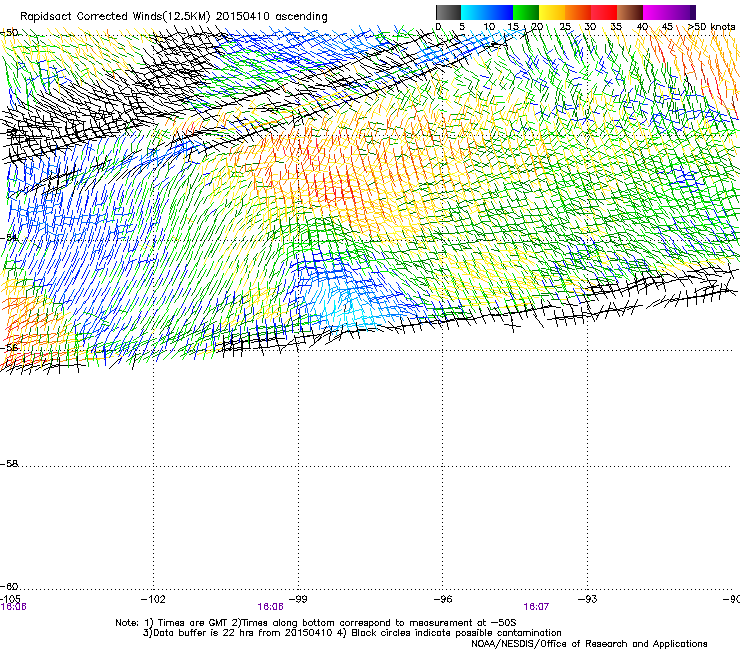Click the 'Times are GMT' note line
The image size is (740, 650).
[316, 623]
